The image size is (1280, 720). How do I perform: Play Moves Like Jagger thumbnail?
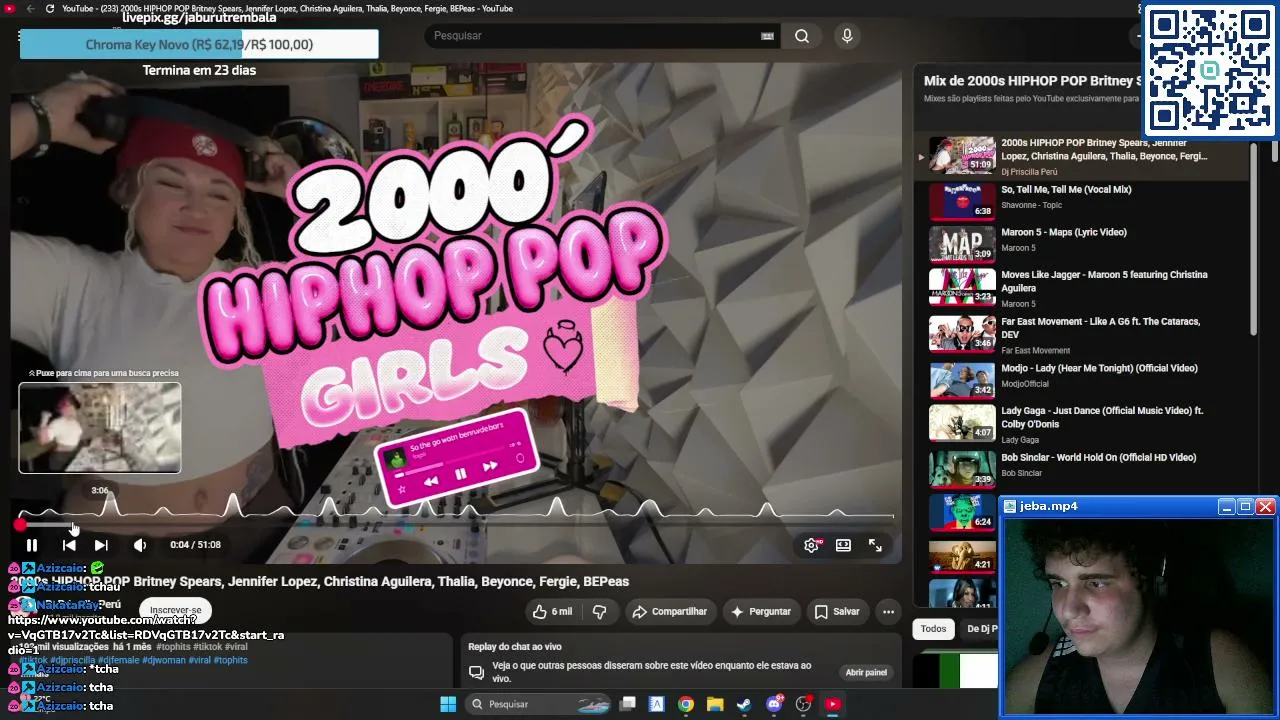click(962, 286)
